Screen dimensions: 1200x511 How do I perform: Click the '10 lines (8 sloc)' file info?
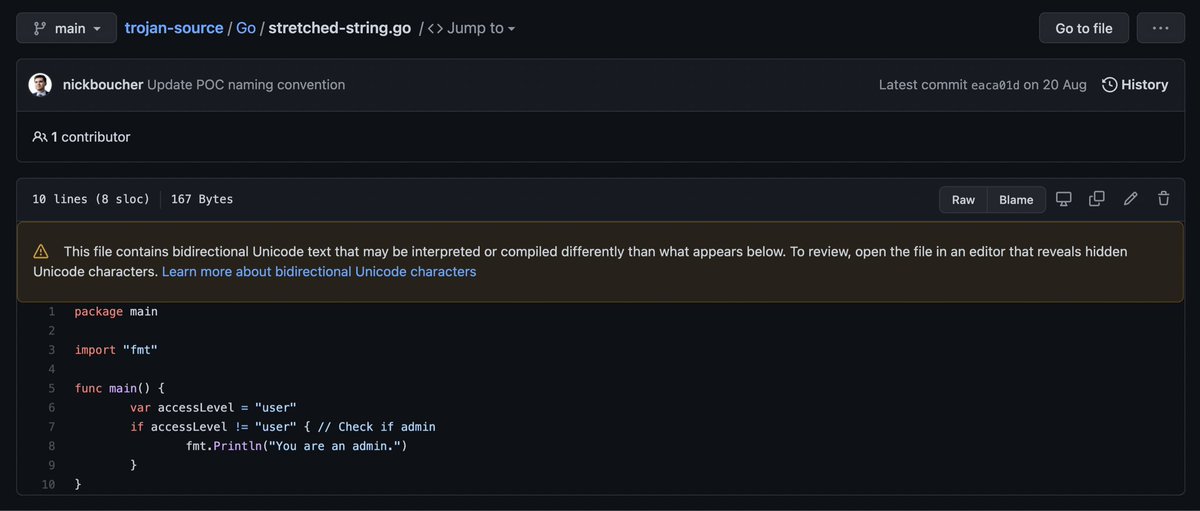[91, 199]
